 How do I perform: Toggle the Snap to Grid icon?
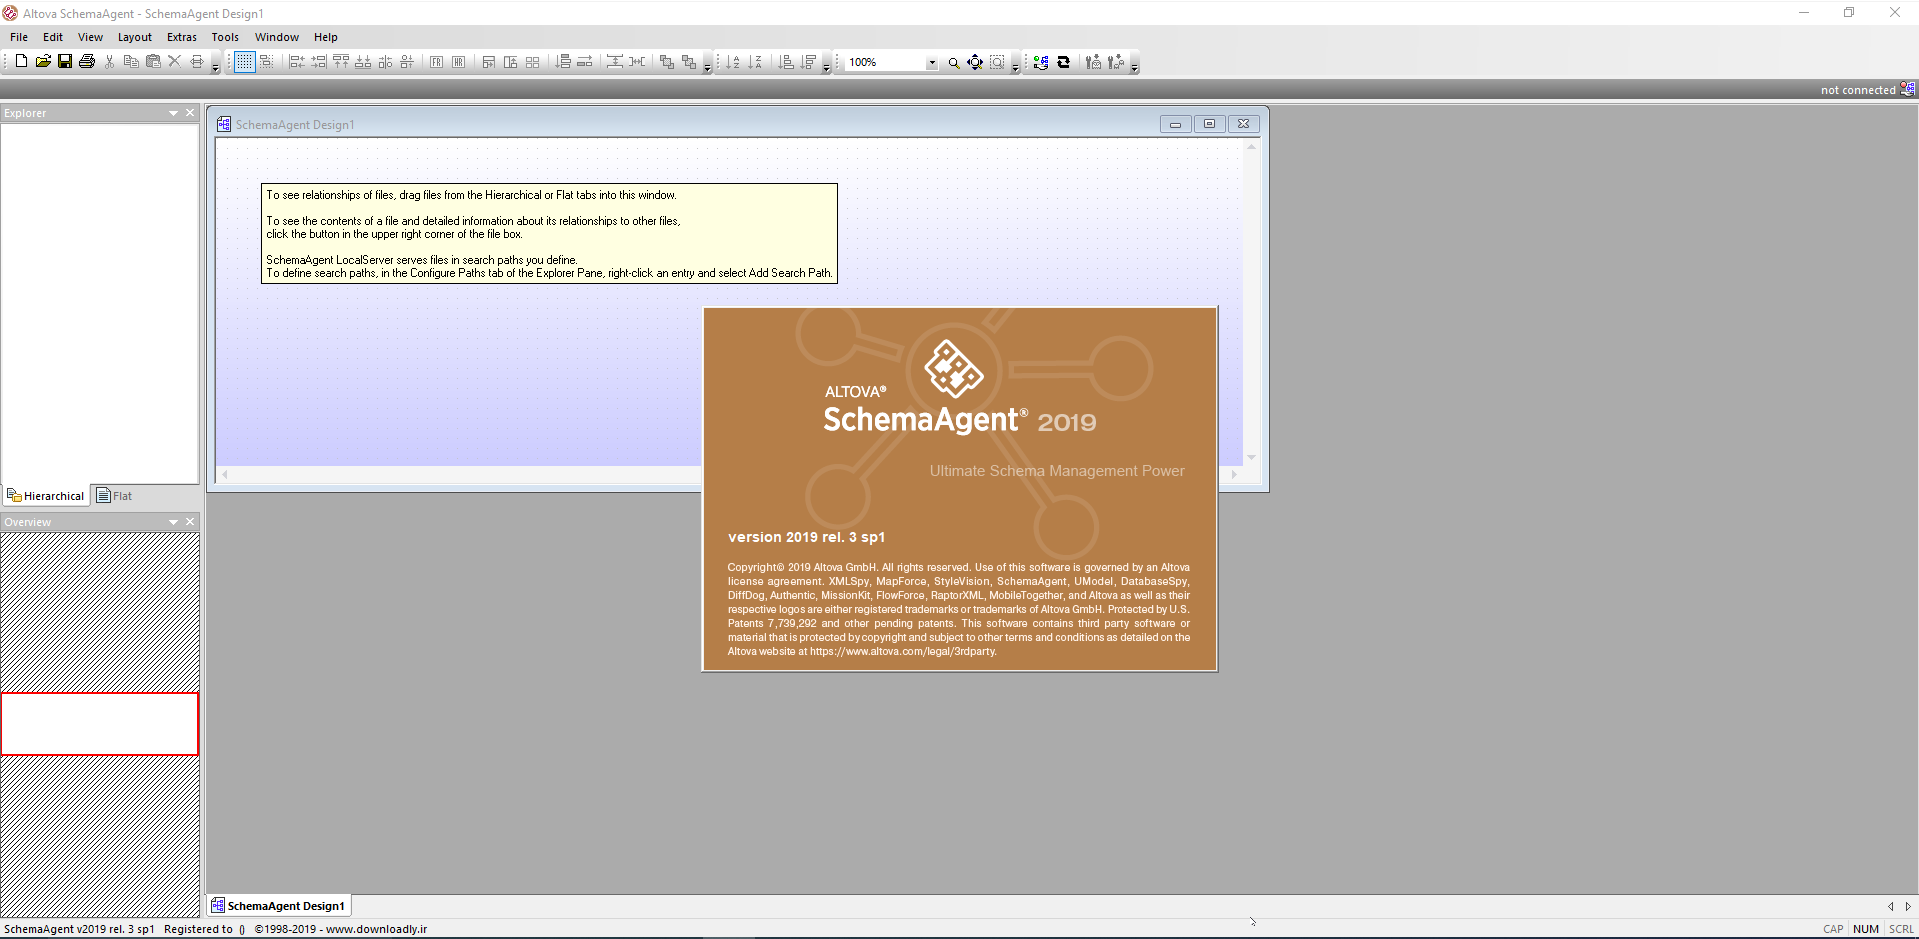[x=267, y=62]
